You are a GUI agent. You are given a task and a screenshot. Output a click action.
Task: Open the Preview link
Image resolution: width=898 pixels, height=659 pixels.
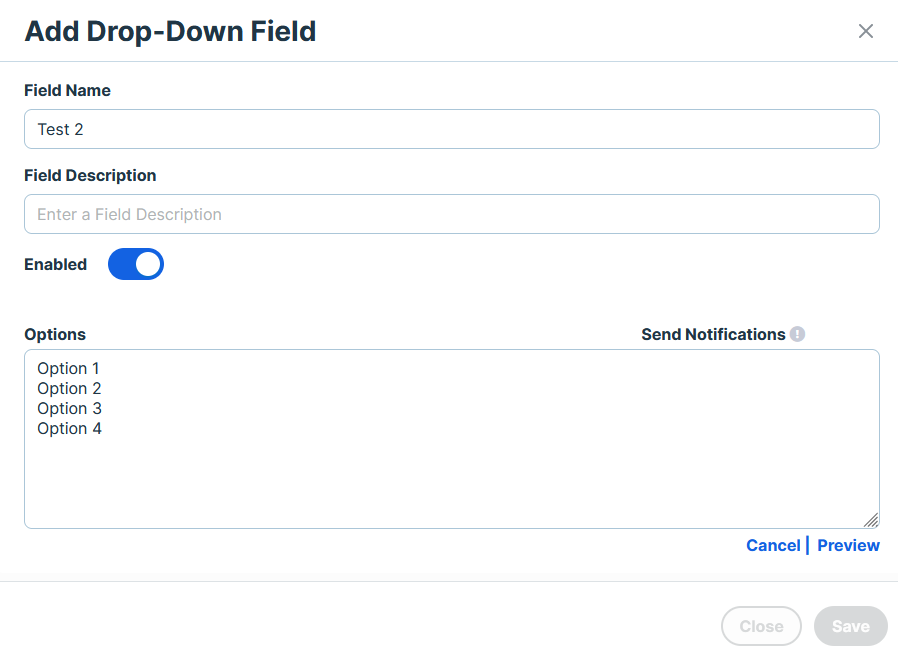(x=848, y=545)
